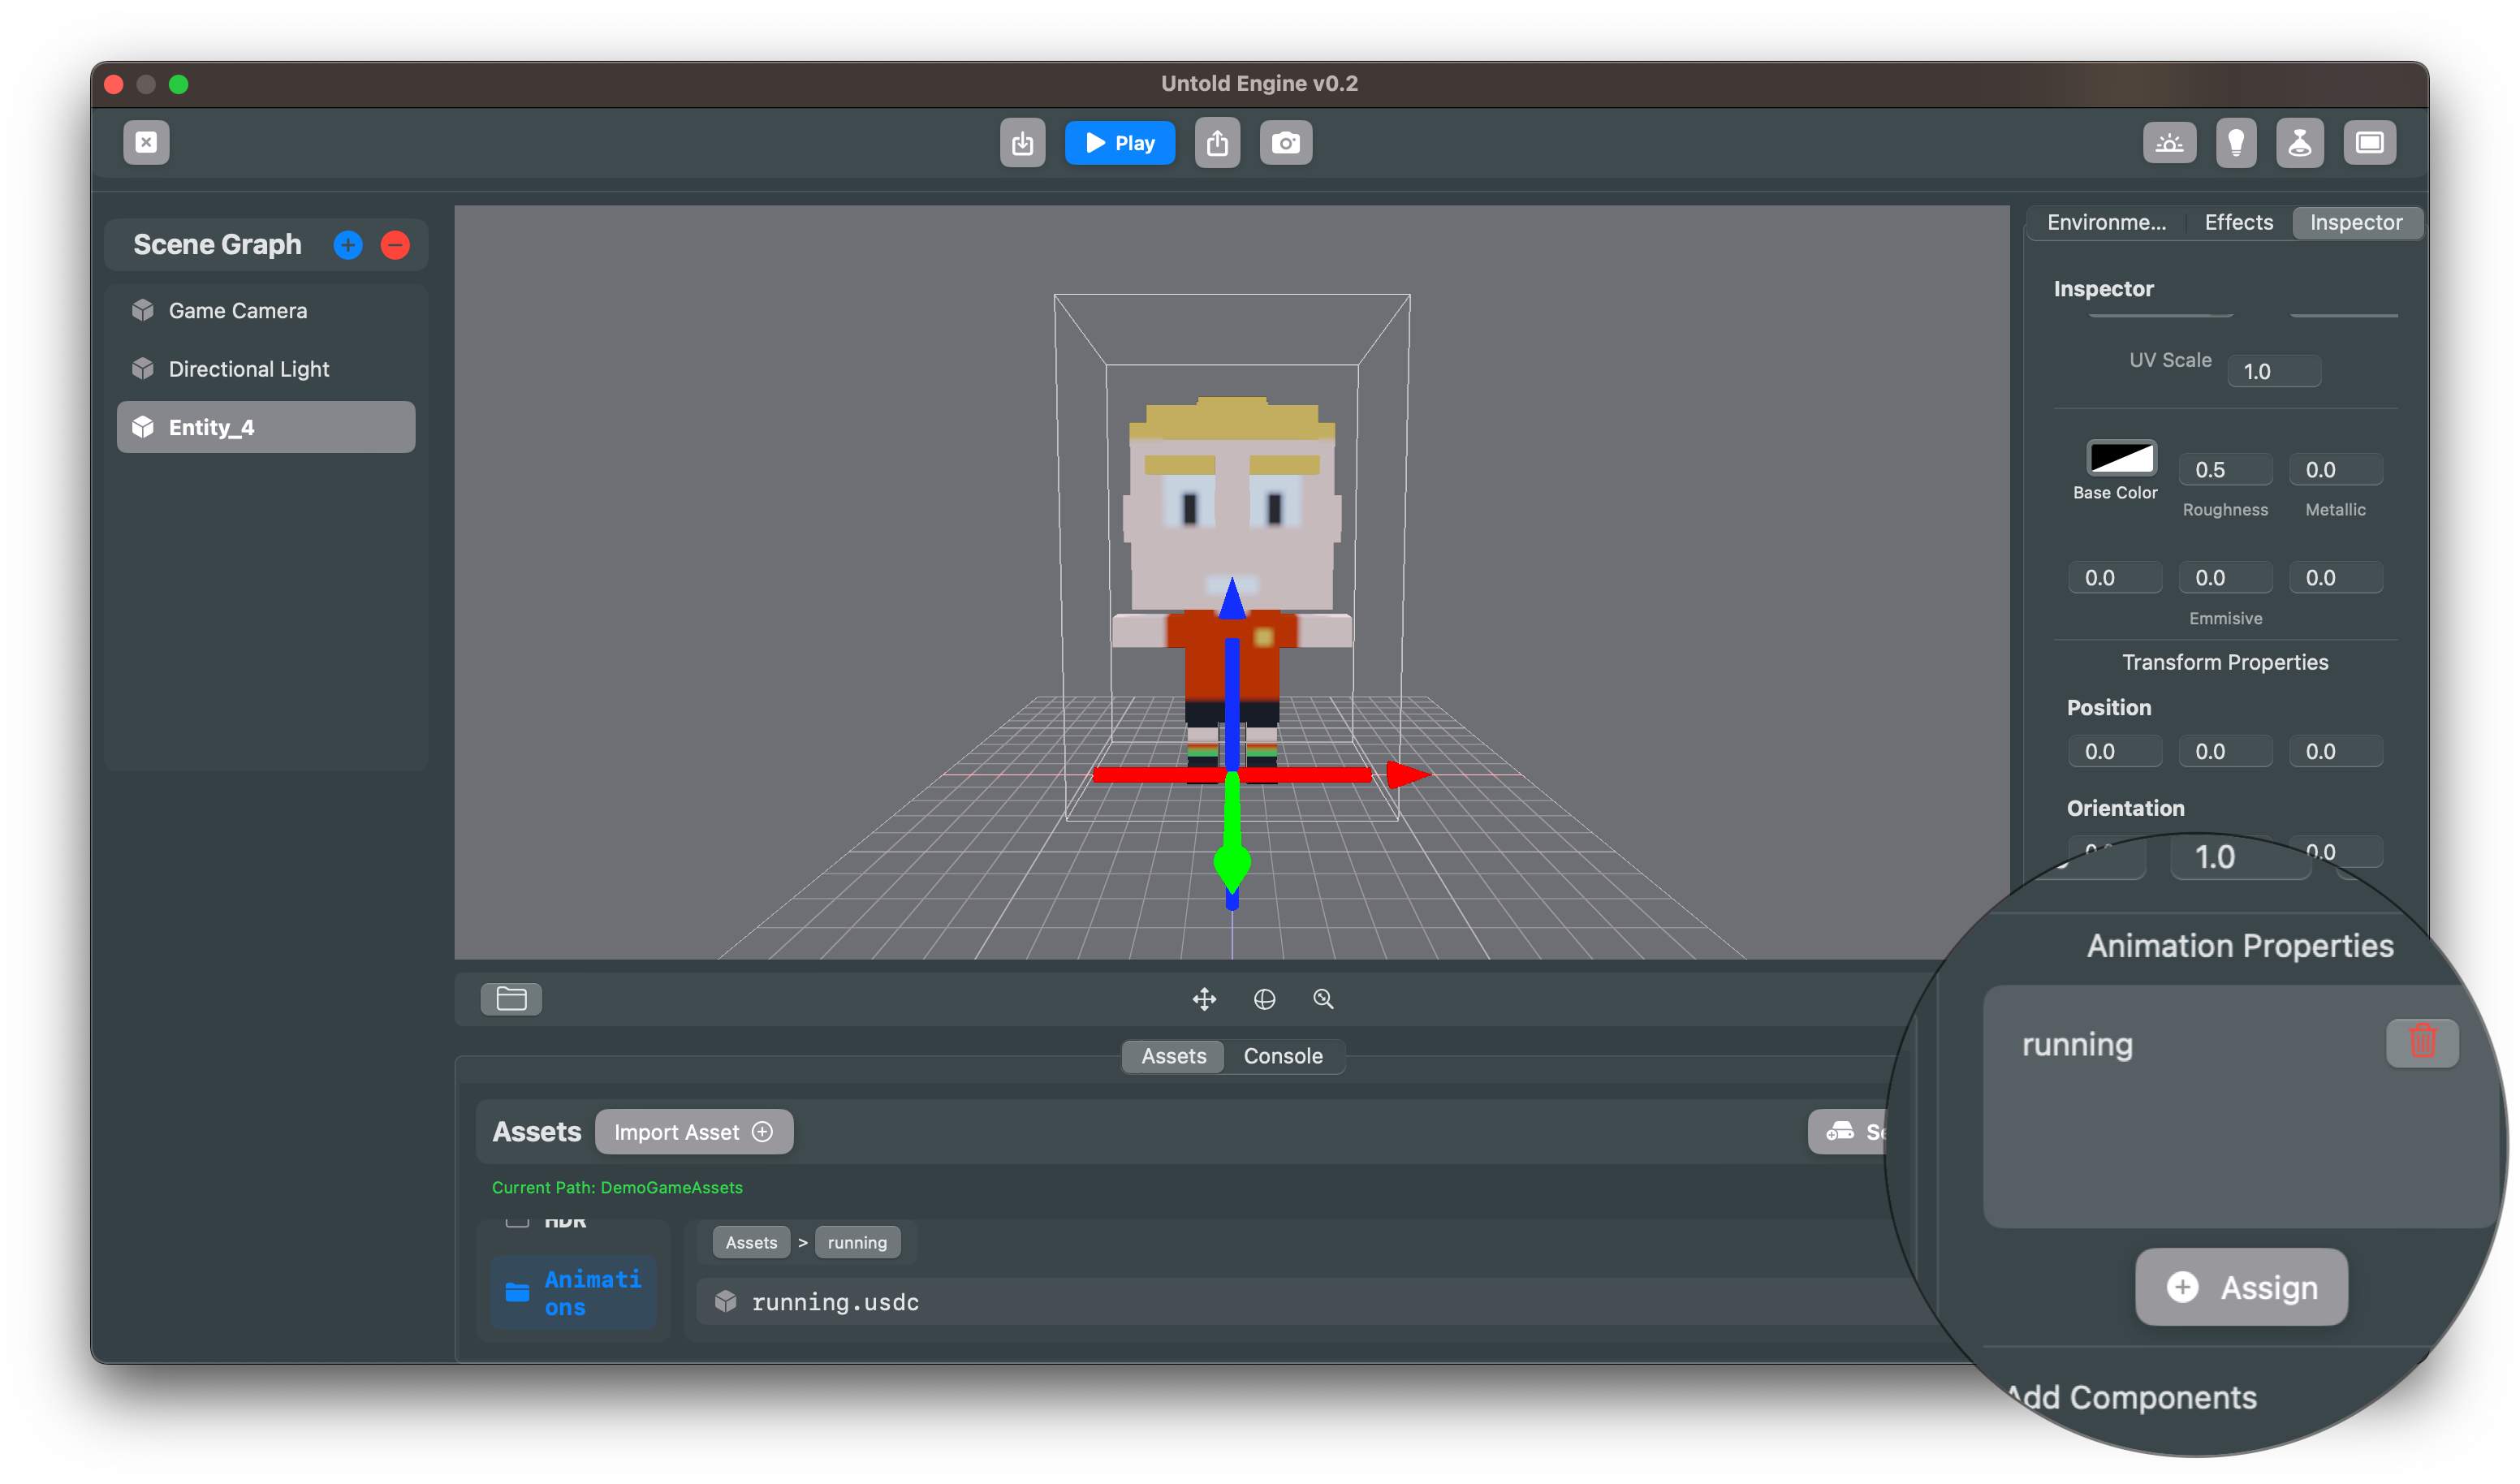Select the move gizmo icon below the viewport
Screen dimensions: 2520x1484
[x=1205, y=998]
